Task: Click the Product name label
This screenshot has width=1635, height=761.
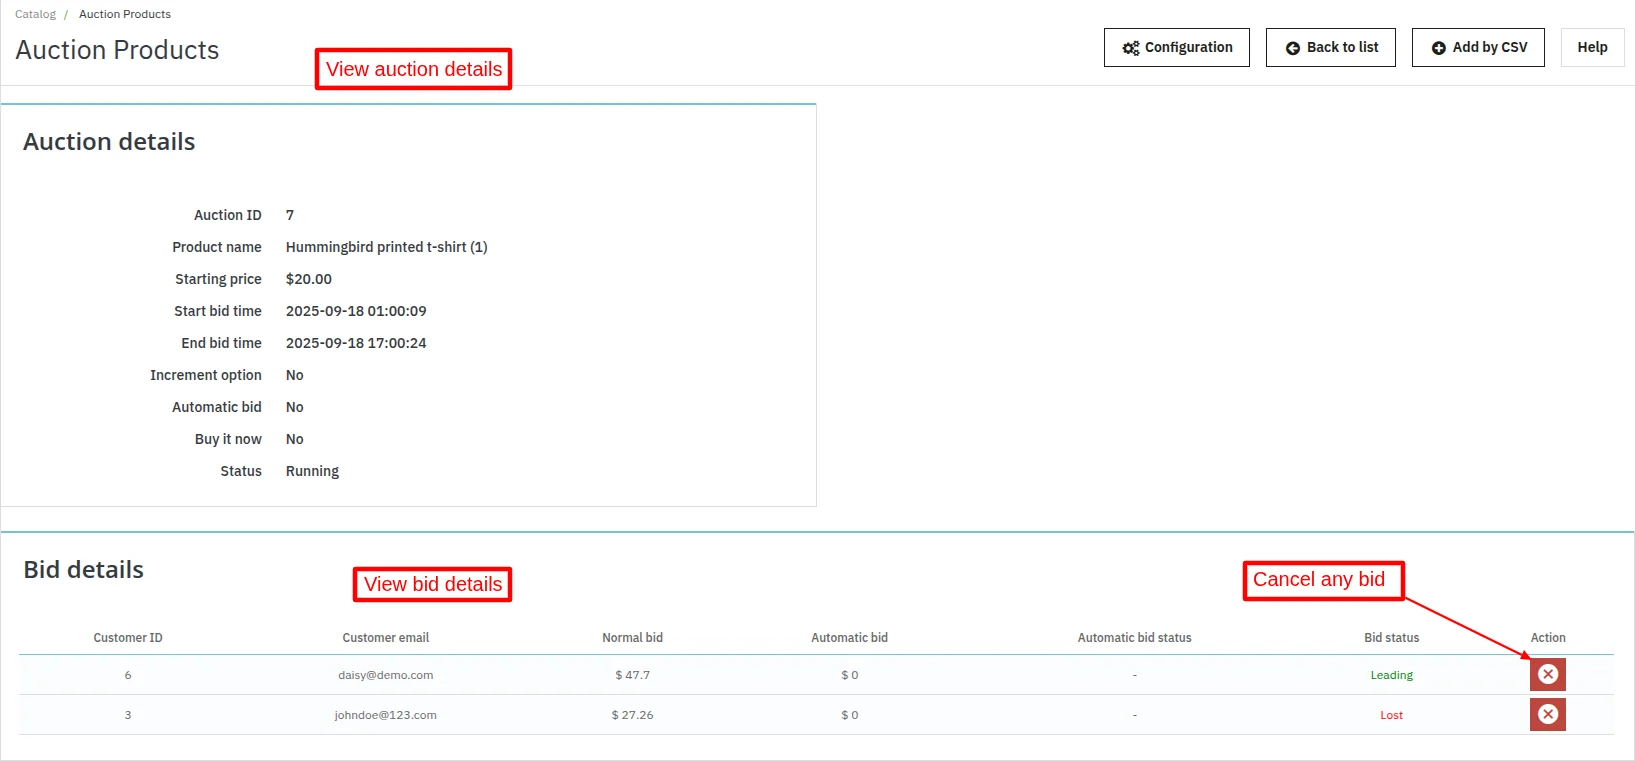Action: [x=217, y=247]
